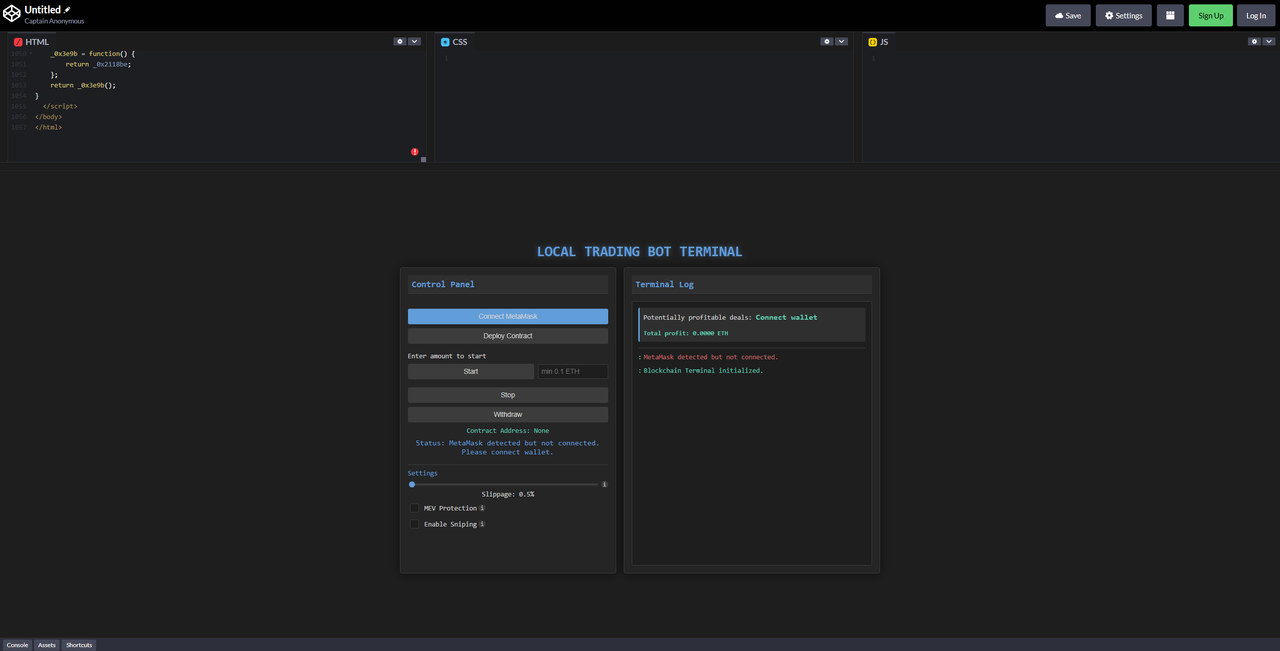This screenshot has height=651, width=1280.
Task: Click the pencil icon next to Untitled
Action: (67, 9)
